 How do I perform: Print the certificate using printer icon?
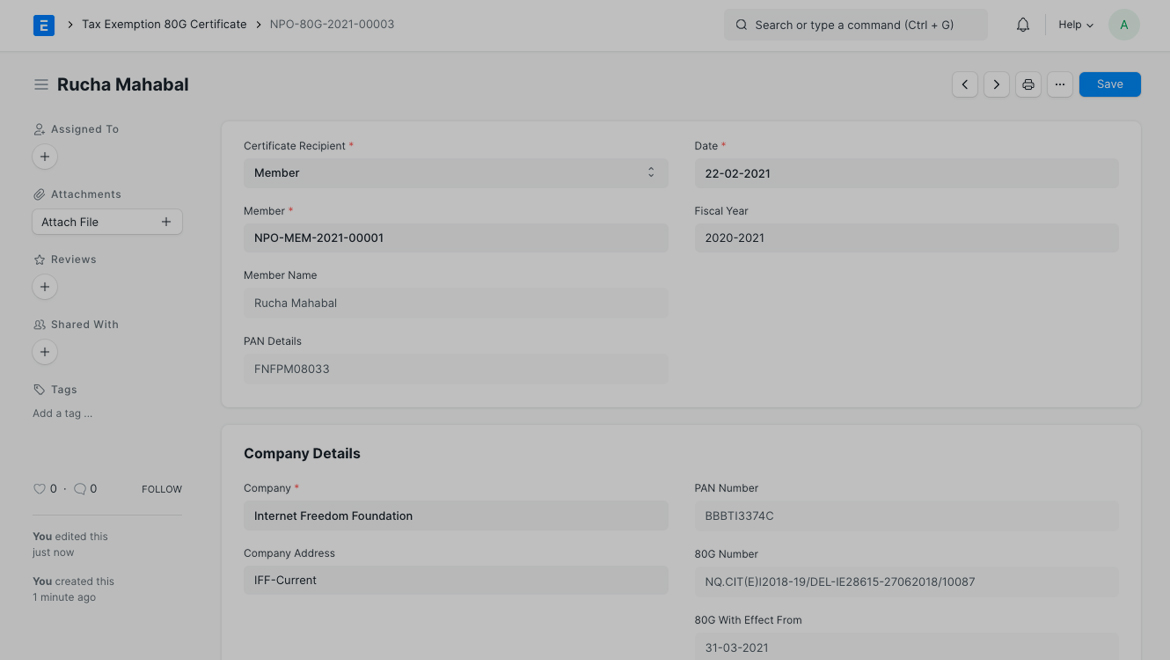pyautogui.click(x=1028, y=85)
